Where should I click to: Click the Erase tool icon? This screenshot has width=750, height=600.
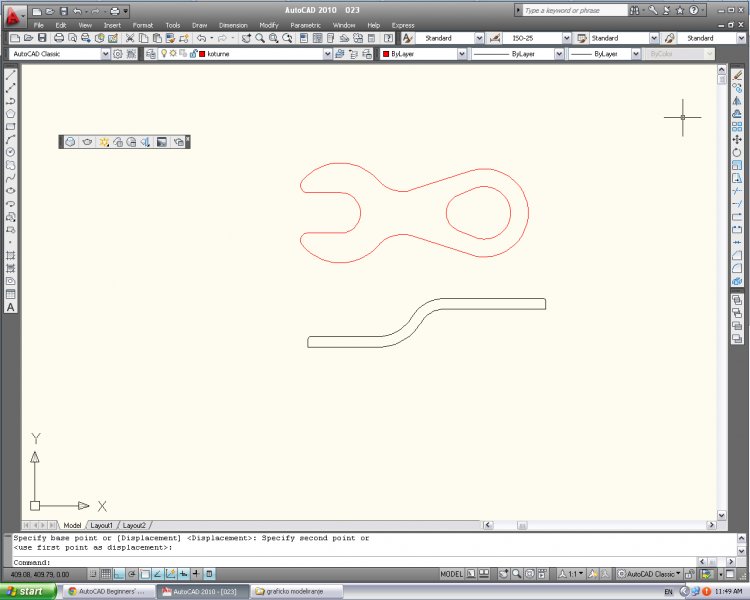737,75
